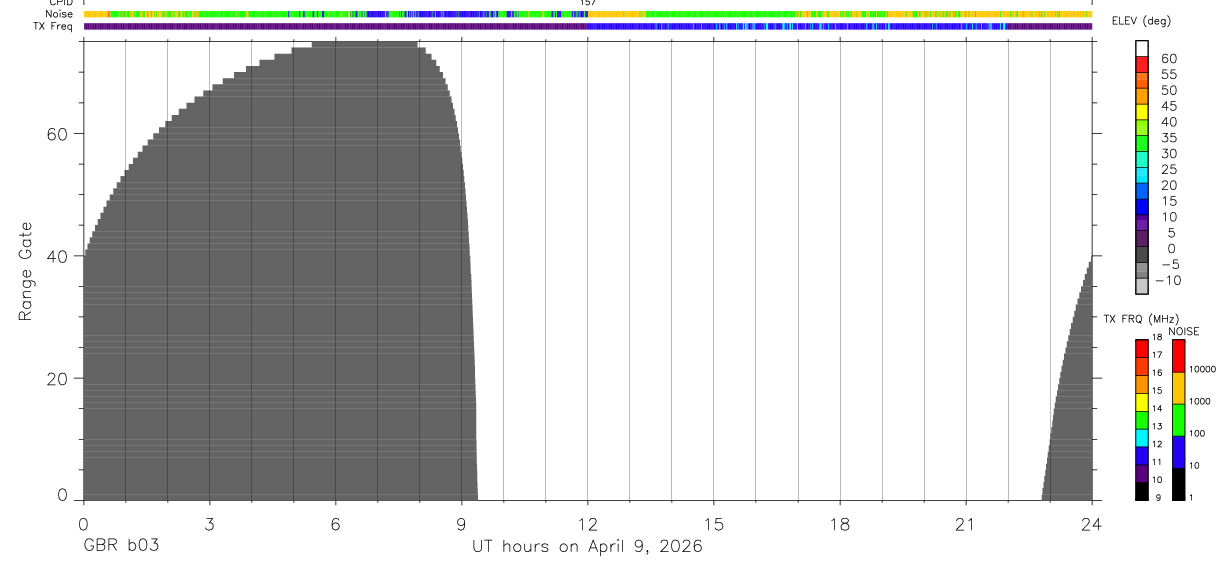Click the black 1–10 NOISE legend band

pos(1178,484)
